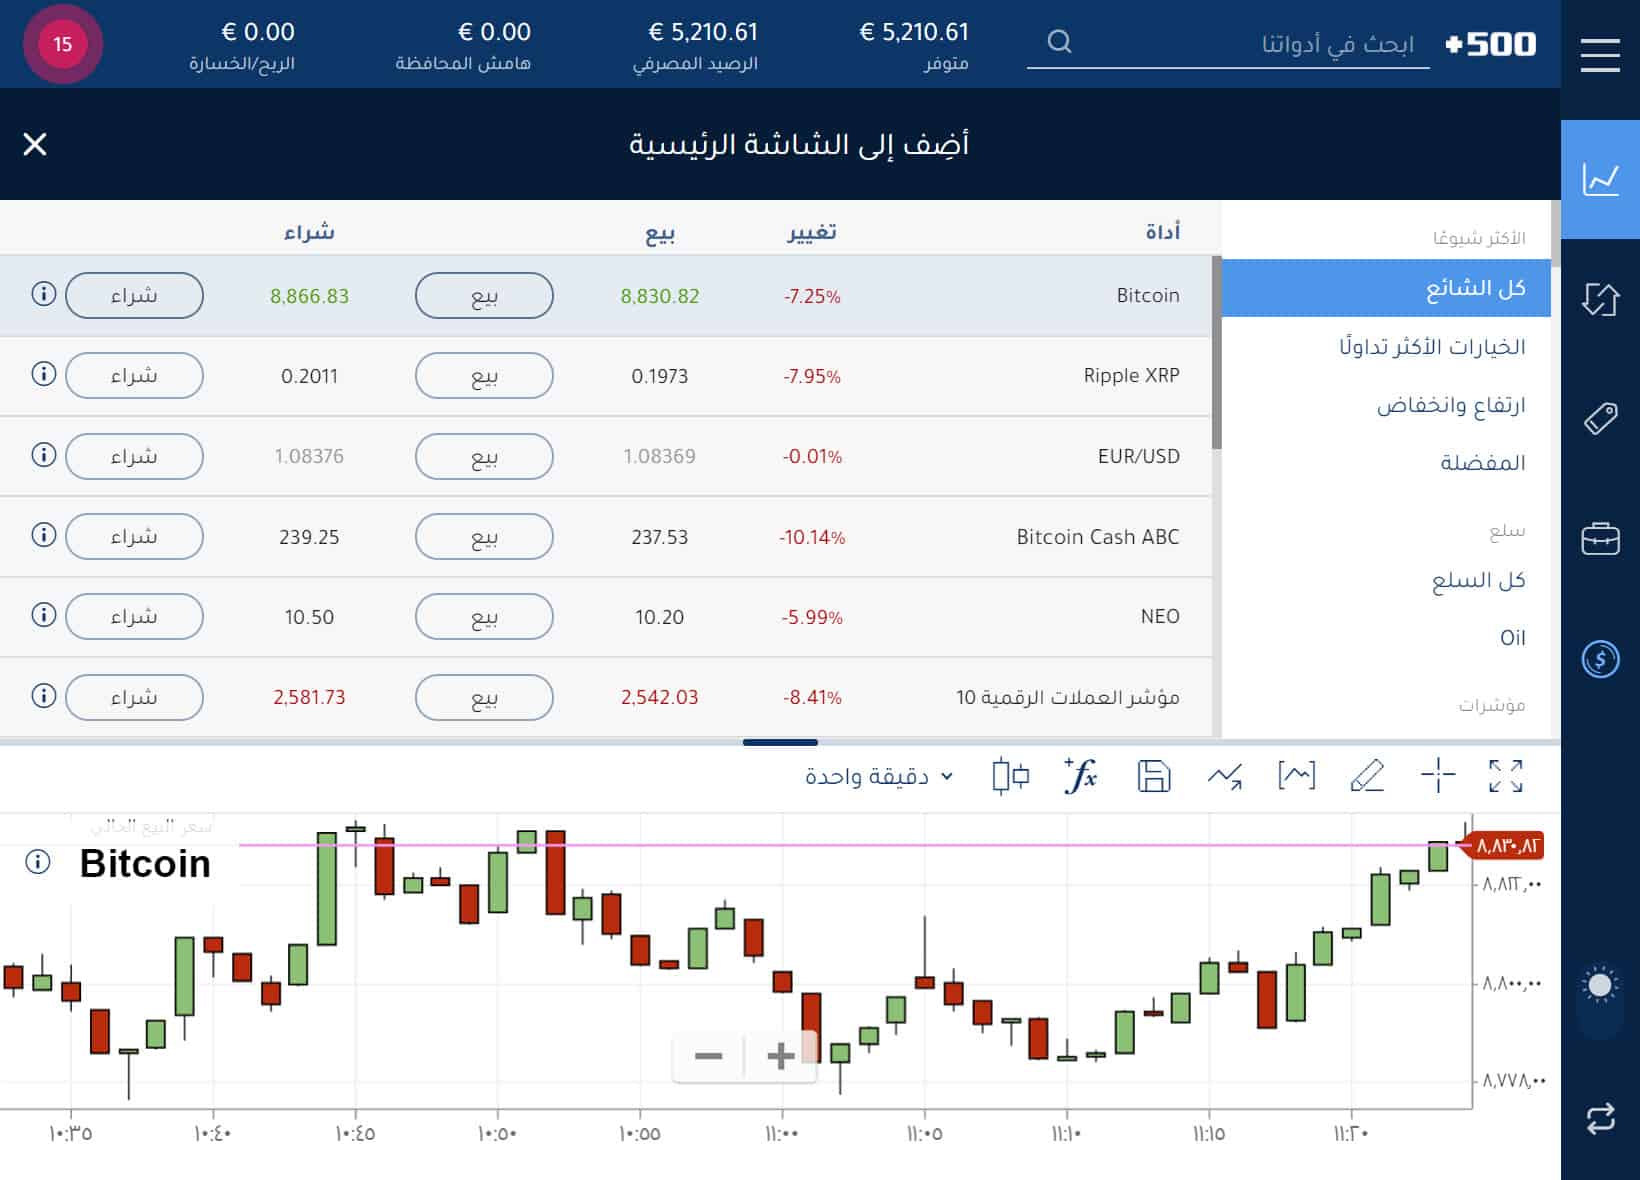Open Bitcoin Cash ABC row info icon
Screen dimensions: 1640x1180
43,534
